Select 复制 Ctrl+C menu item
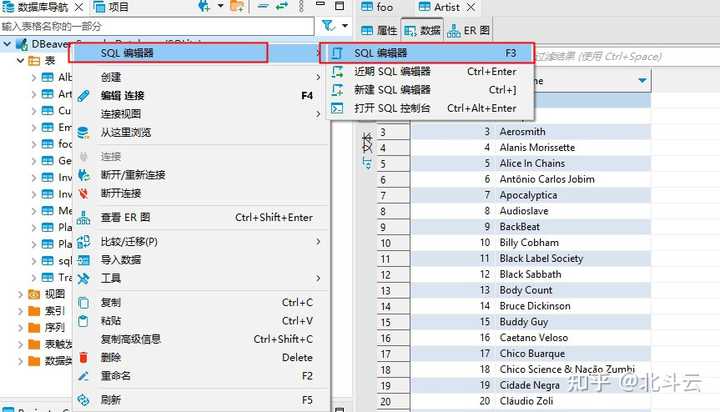 point(201,302)
